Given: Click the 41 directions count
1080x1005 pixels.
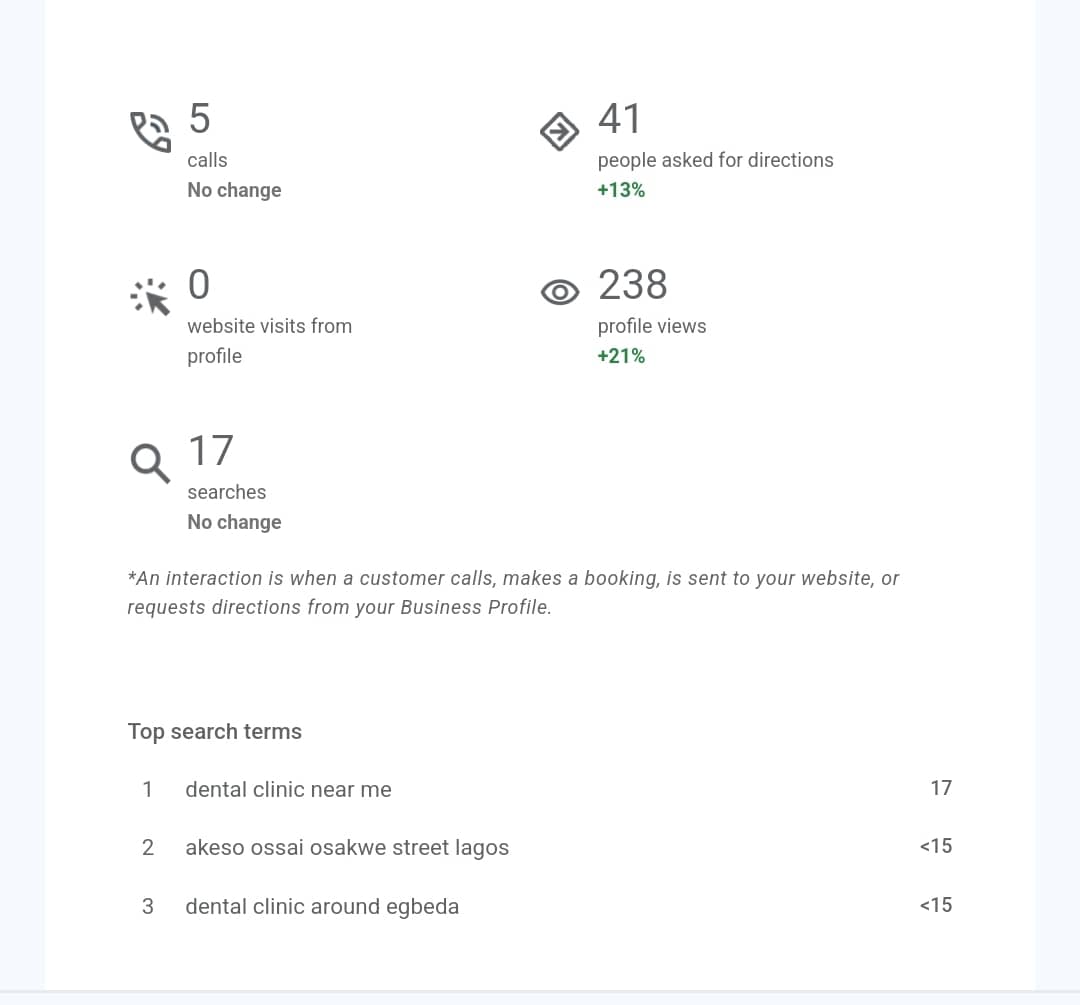Looking at the screenshot, I should click(x=619, y=119).
